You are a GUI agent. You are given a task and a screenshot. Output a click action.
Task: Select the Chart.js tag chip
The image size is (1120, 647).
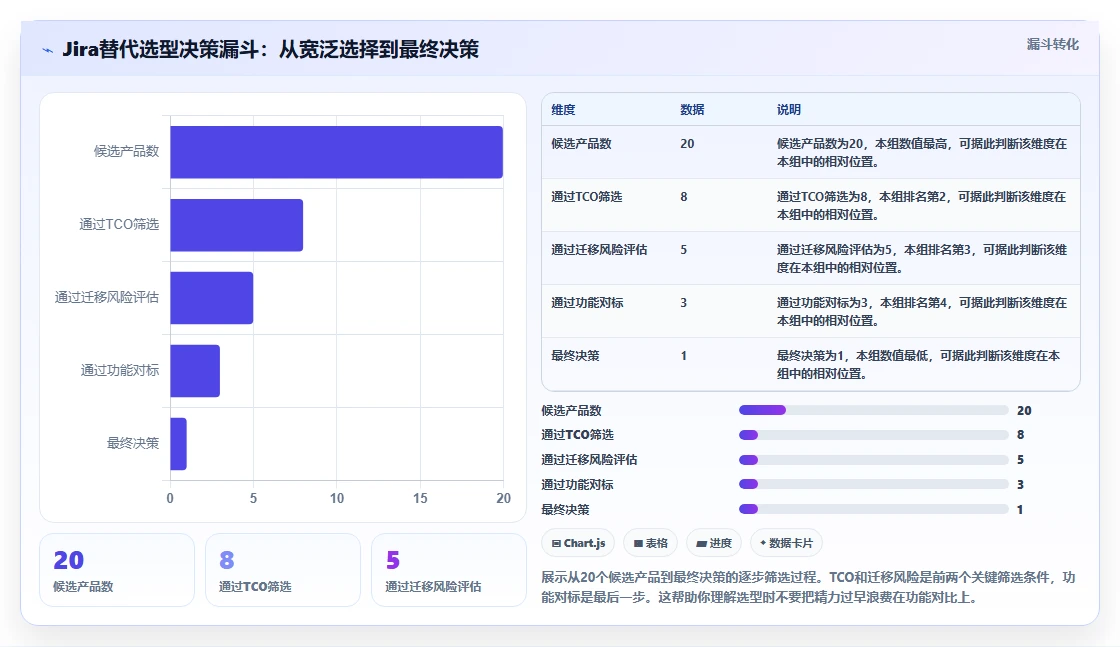point(579,543)
